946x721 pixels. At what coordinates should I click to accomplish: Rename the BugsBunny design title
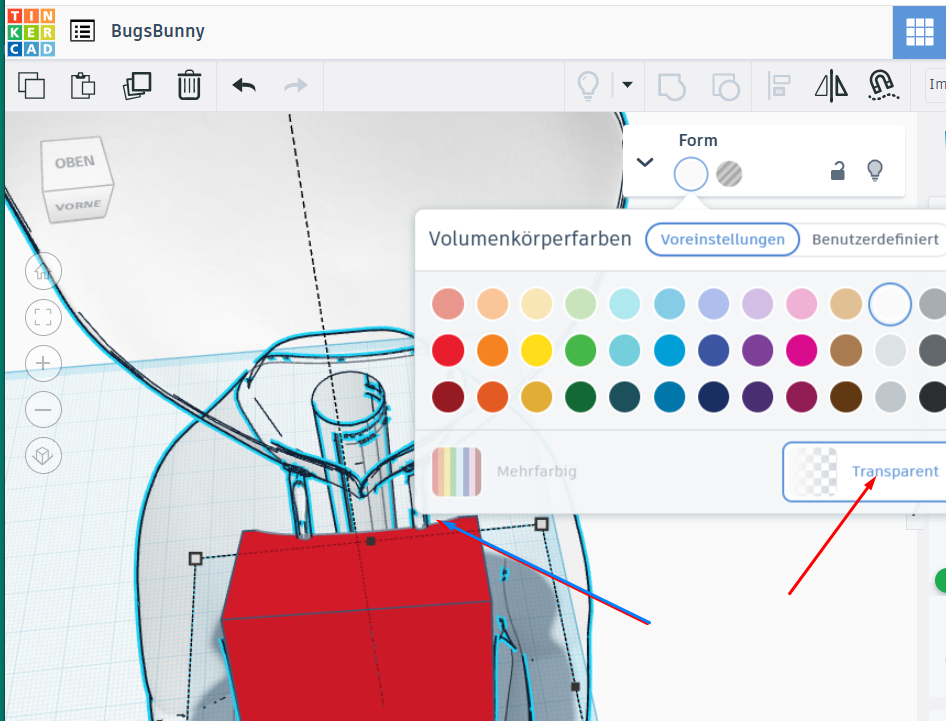pyautogui.click(x=157, y=31)
